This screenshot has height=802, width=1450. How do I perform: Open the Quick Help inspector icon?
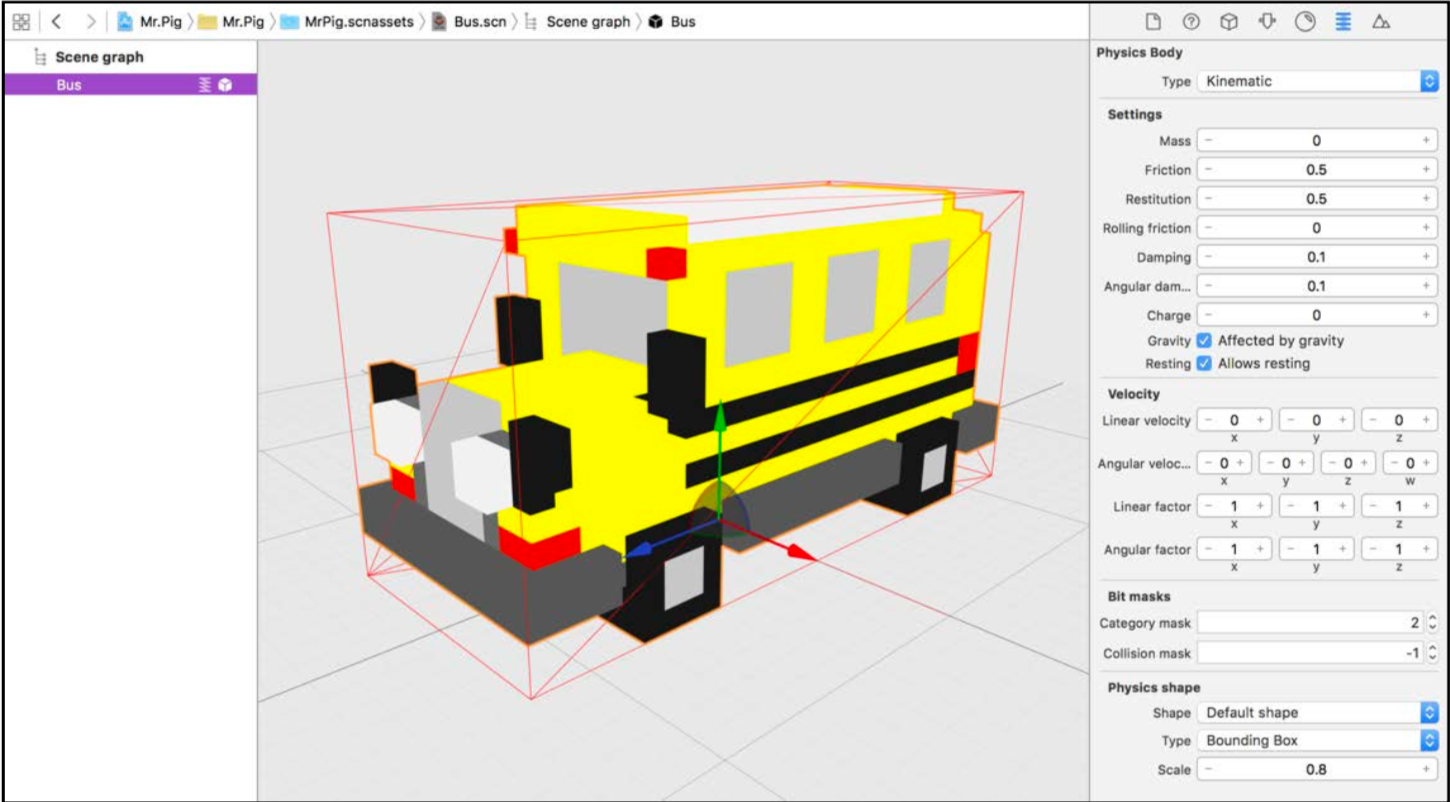(x=1191, y=22)
